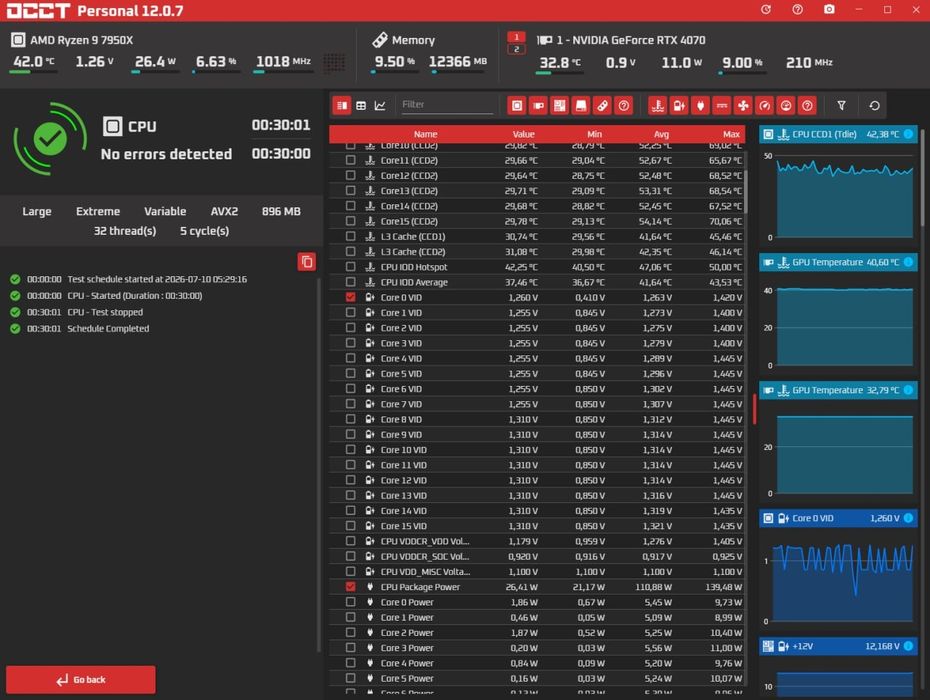The height and width of the screenshot is (700, 930).
Task: Click the funnel filter icon
Action: 841,106
